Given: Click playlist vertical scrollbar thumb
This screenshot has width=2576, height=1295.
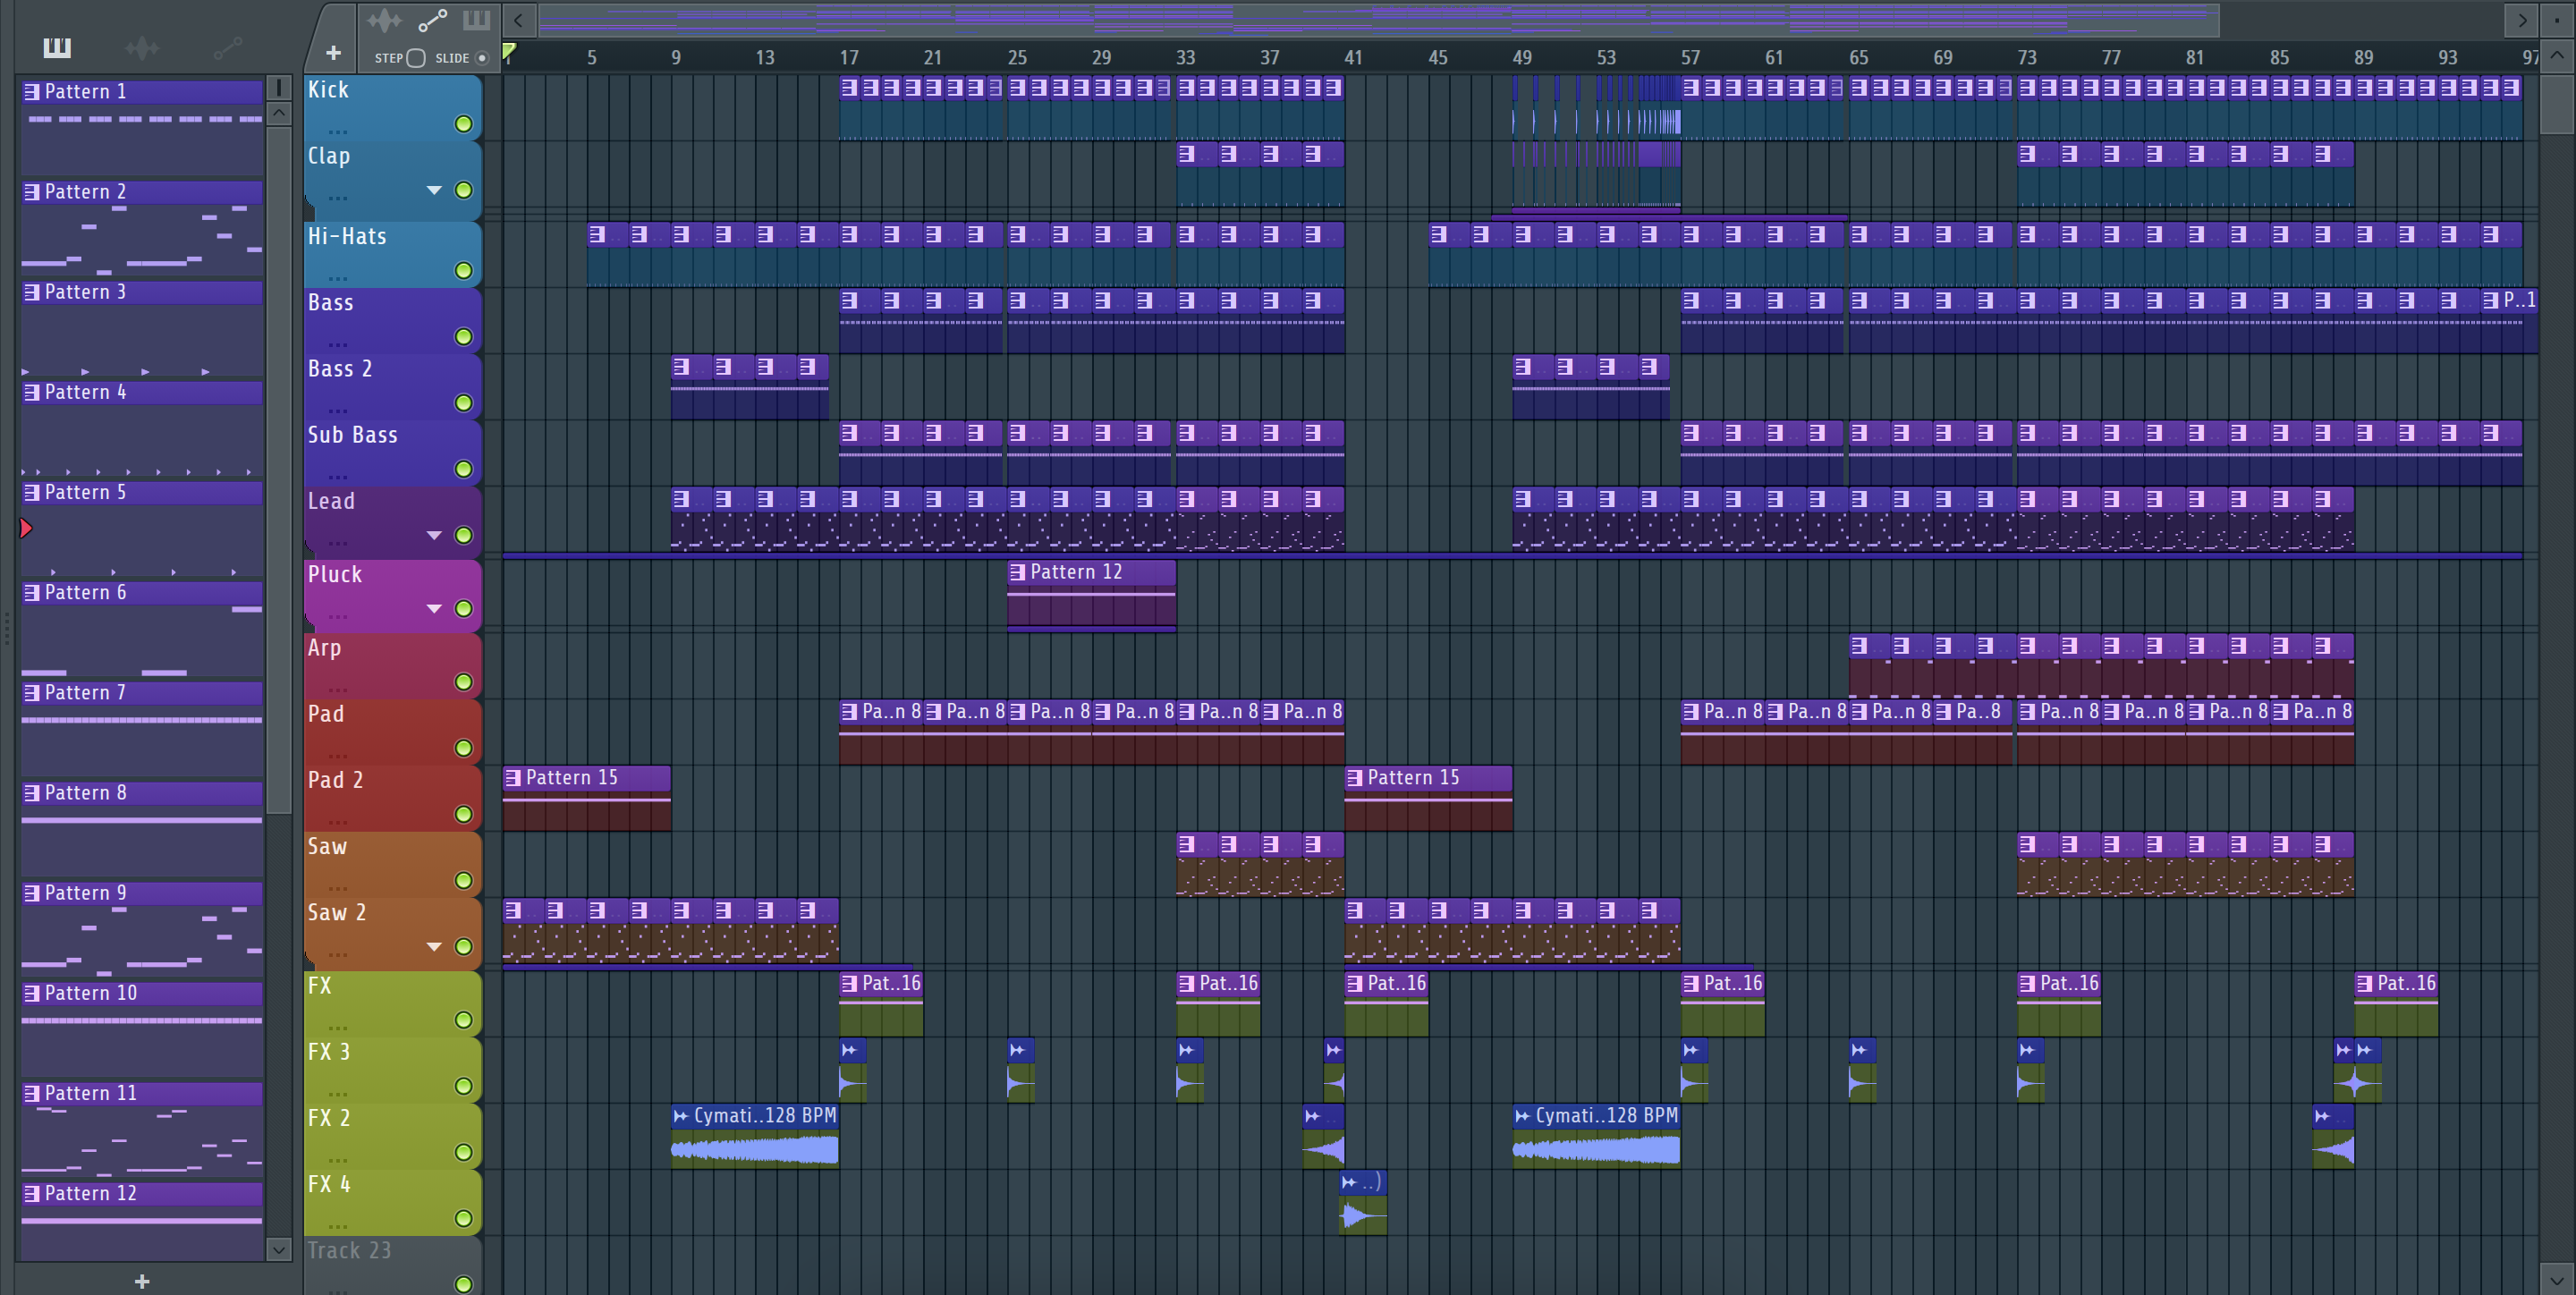Looking at the screenshot, I should [x=2557, y=103].
